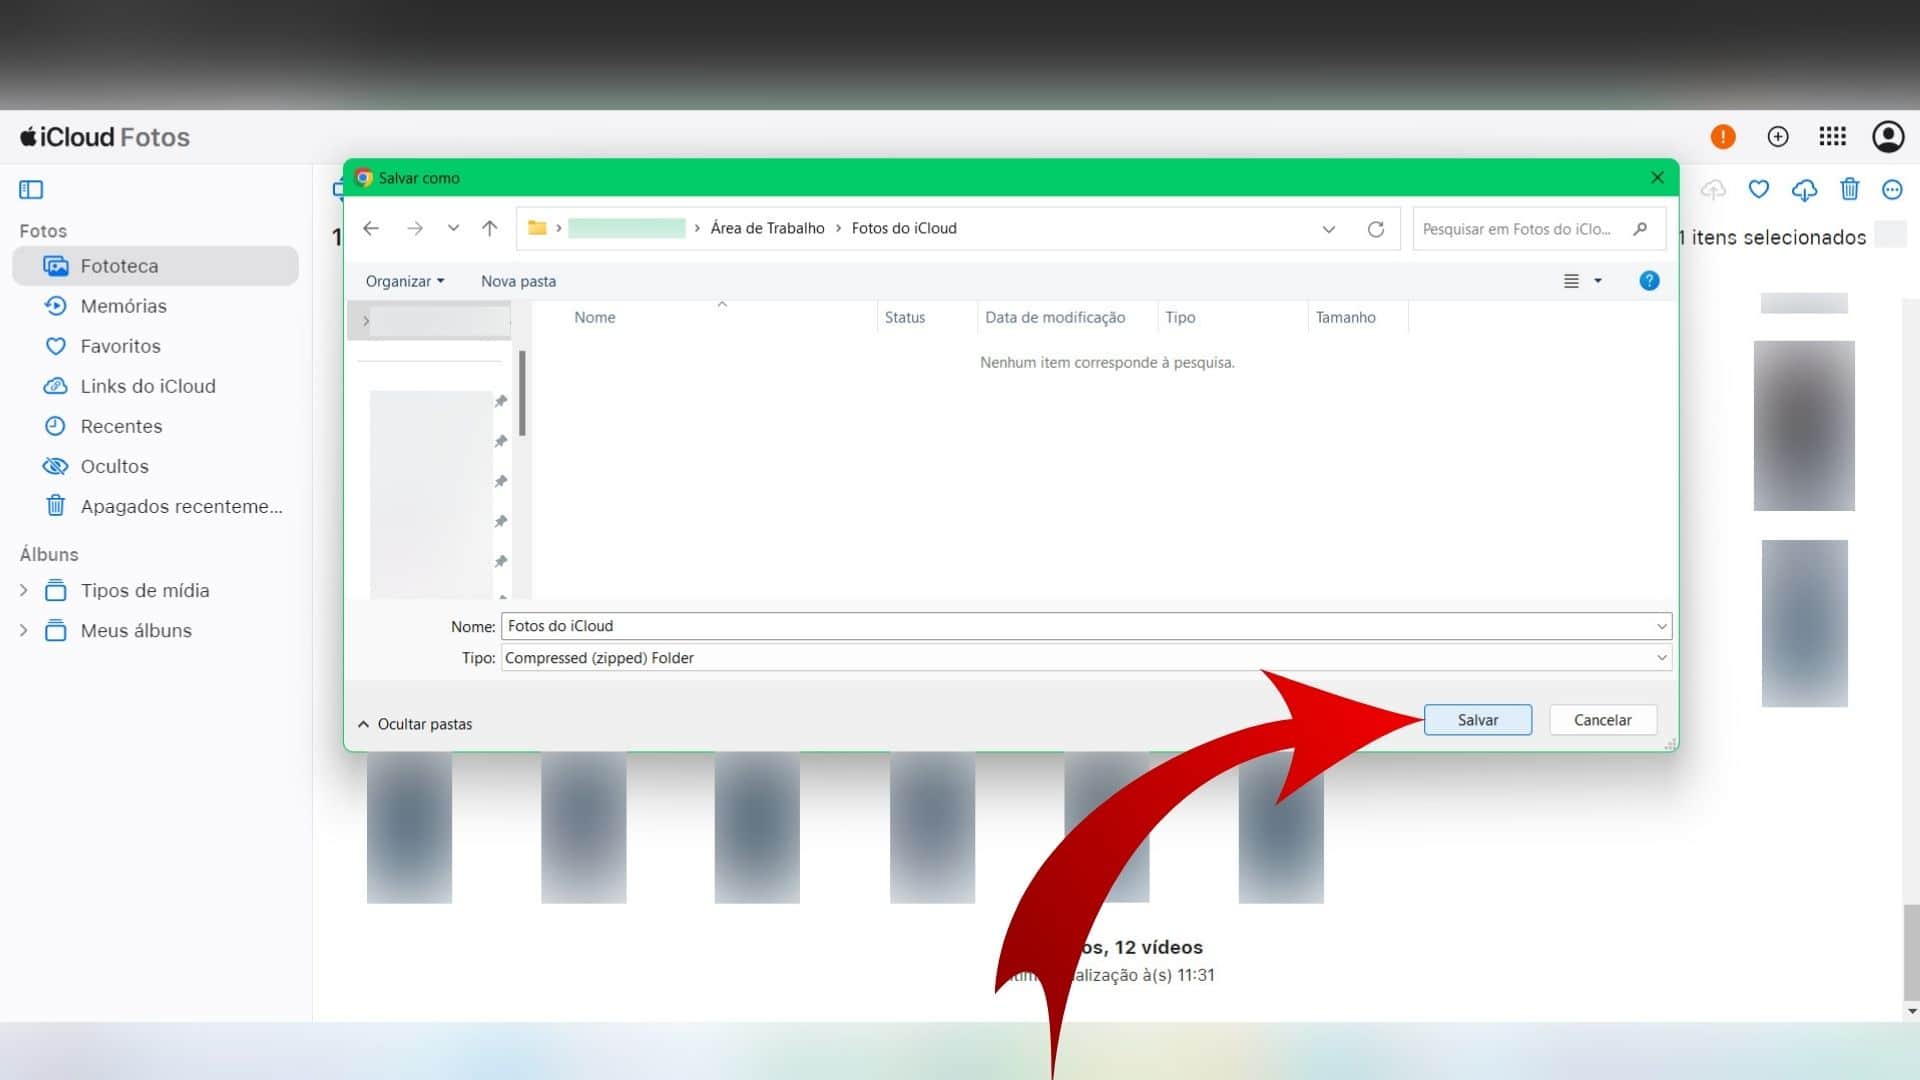Click Nova pasta to create folder

(518, 281)
